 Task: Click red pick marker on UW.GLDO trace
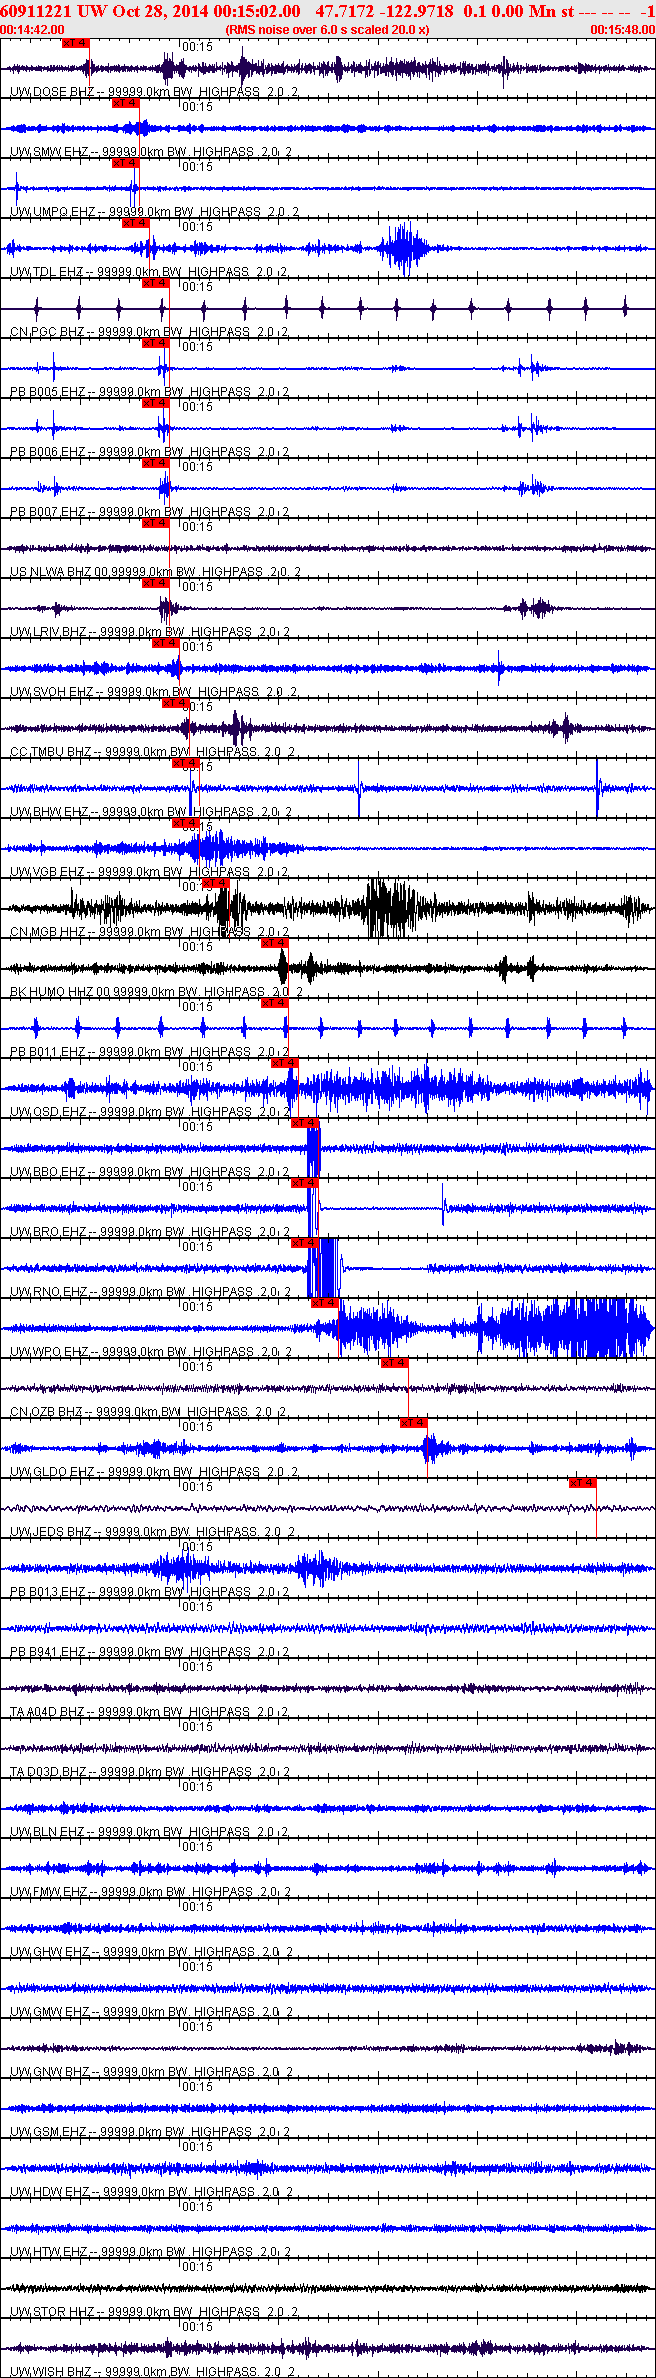[413, 1423]
